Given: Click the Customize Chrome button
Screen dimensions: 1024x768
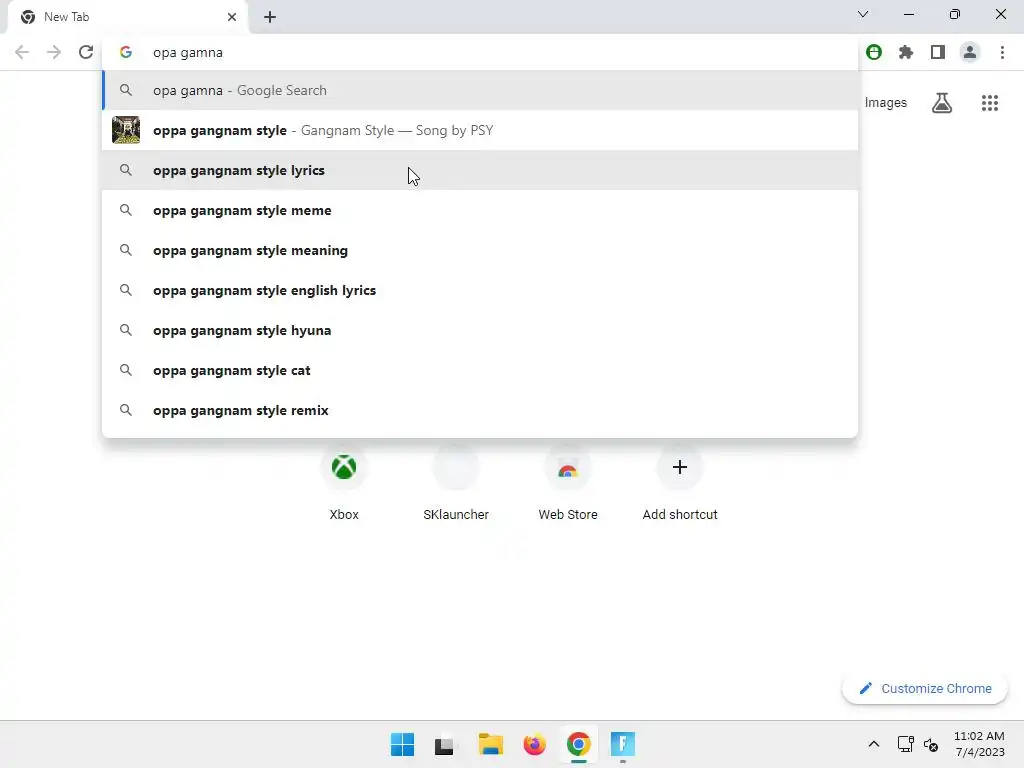Looking at the screenshot, I should tap(925, 688).
